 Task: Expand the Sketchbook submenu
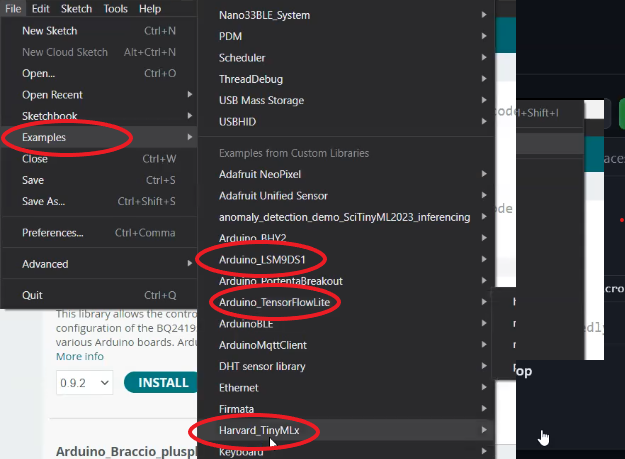(99, 116)
